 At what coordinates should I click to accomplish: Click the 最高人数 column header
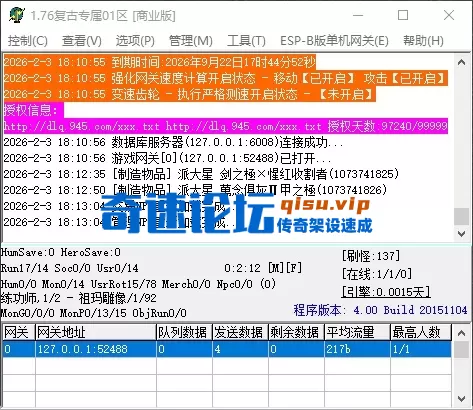coord(421,332)
